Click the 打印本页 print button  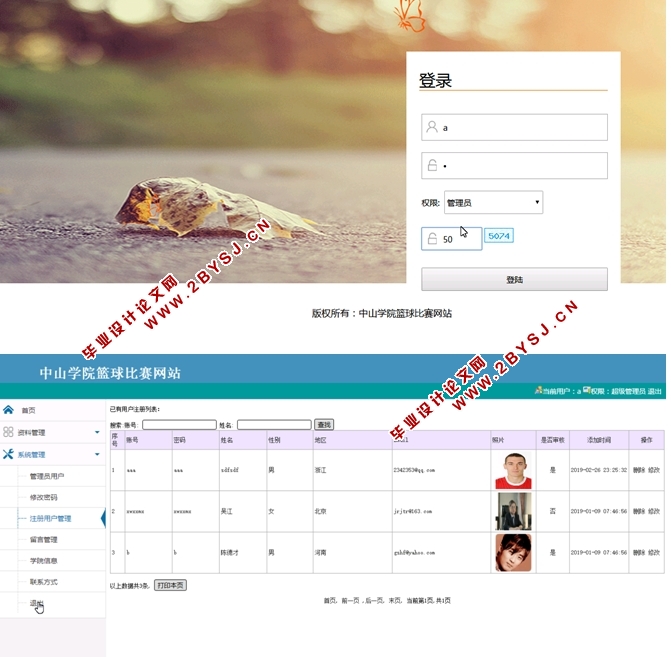pos(170,585)
